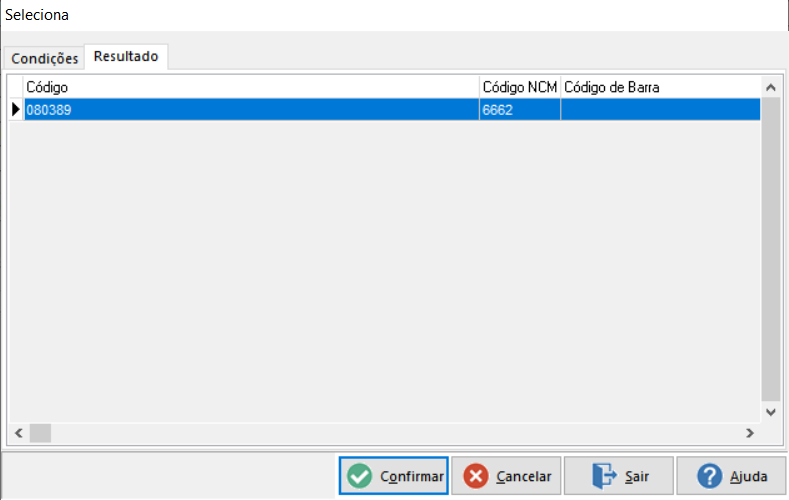Click the horizontal scrollbar thumb
This screenshot has height=500, width=789.
[x=40, y=433]
